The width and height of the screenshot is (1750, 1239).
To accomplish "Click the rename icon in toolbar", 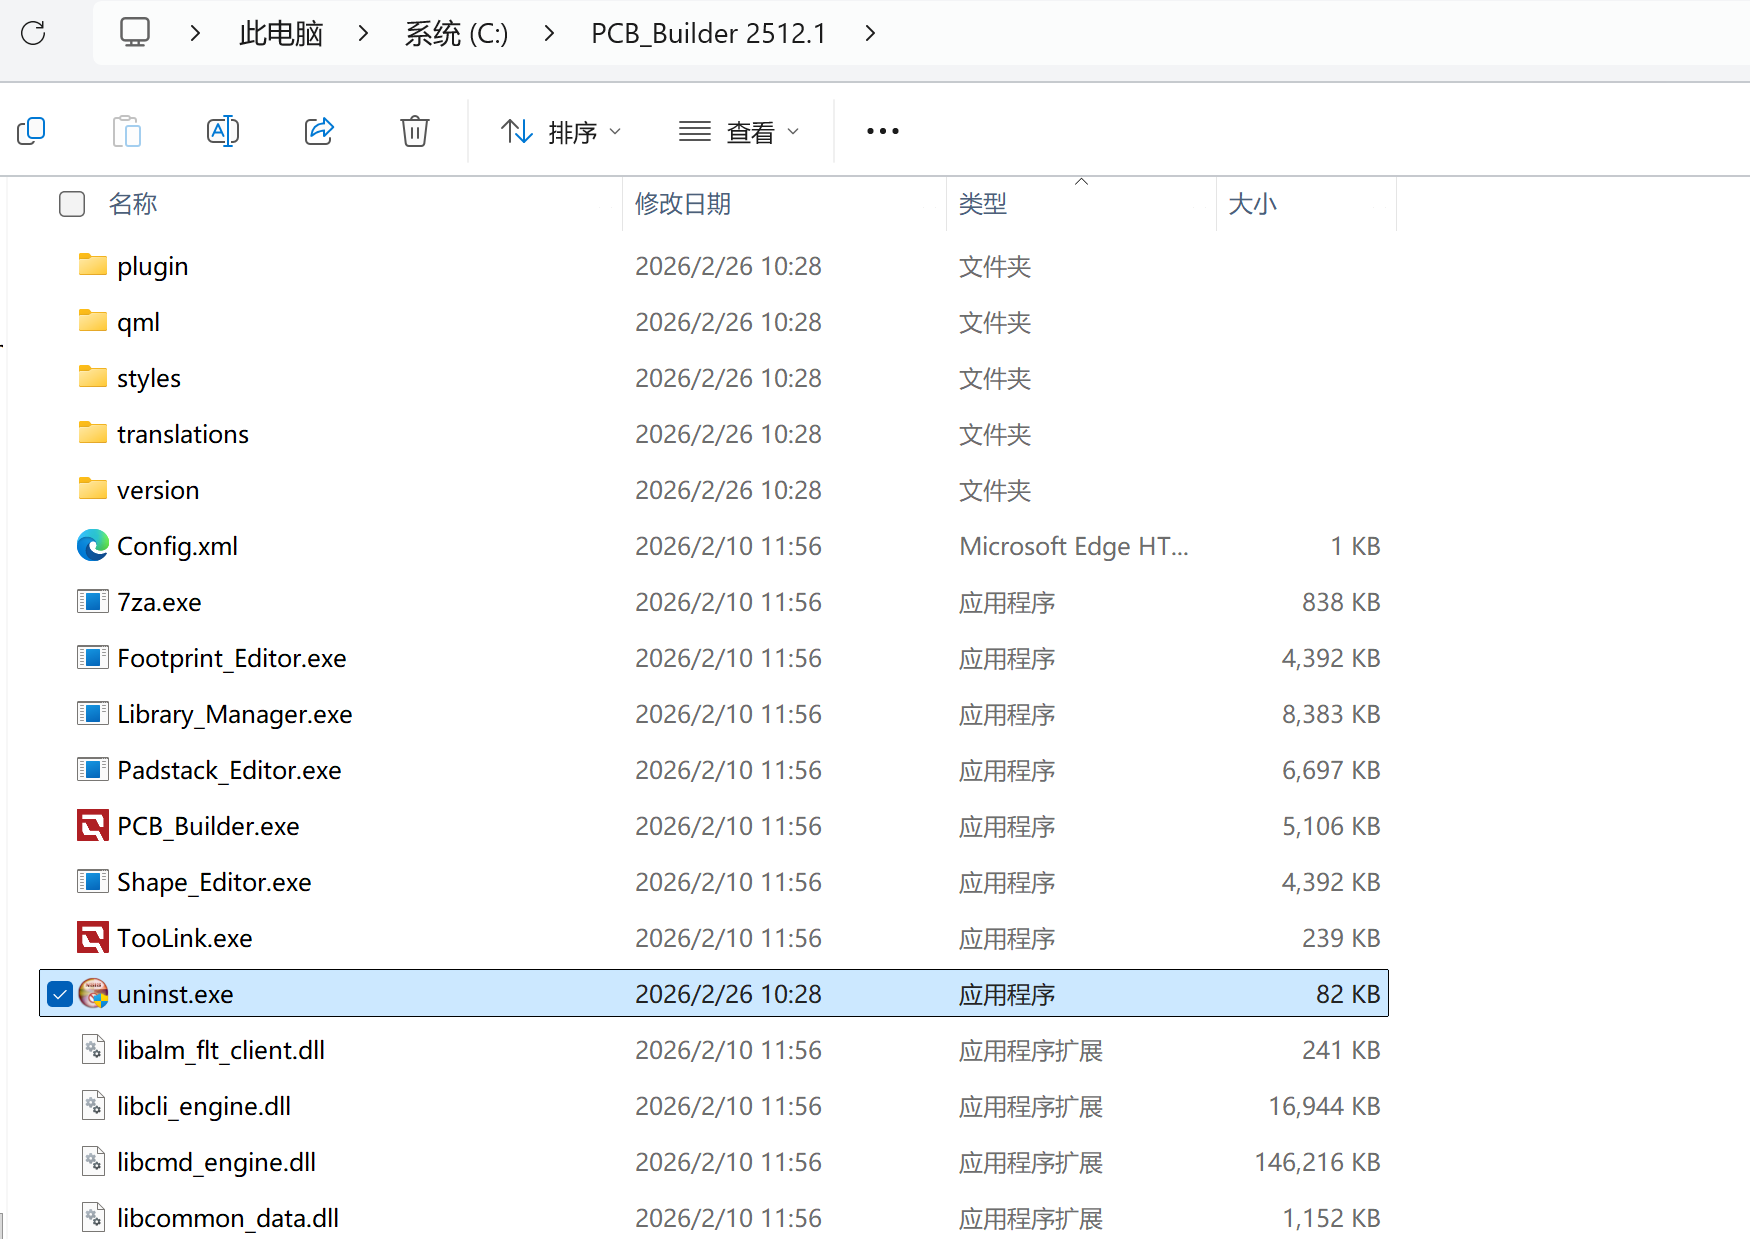I will coord(222,131).
